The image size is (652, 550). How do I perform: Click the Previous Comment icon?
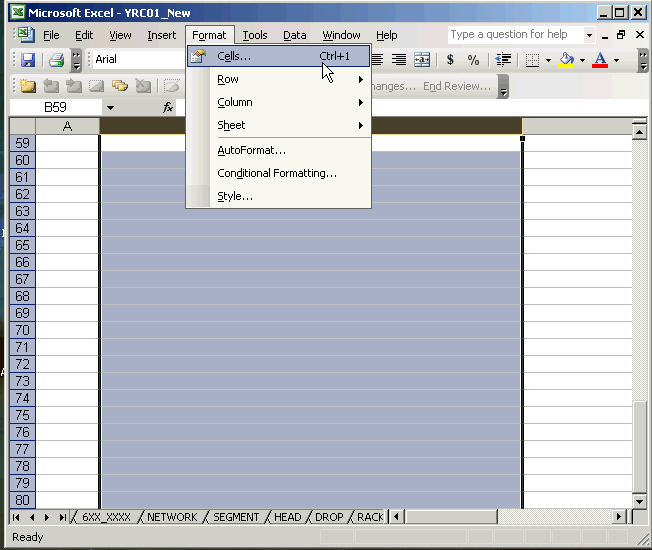51,86
